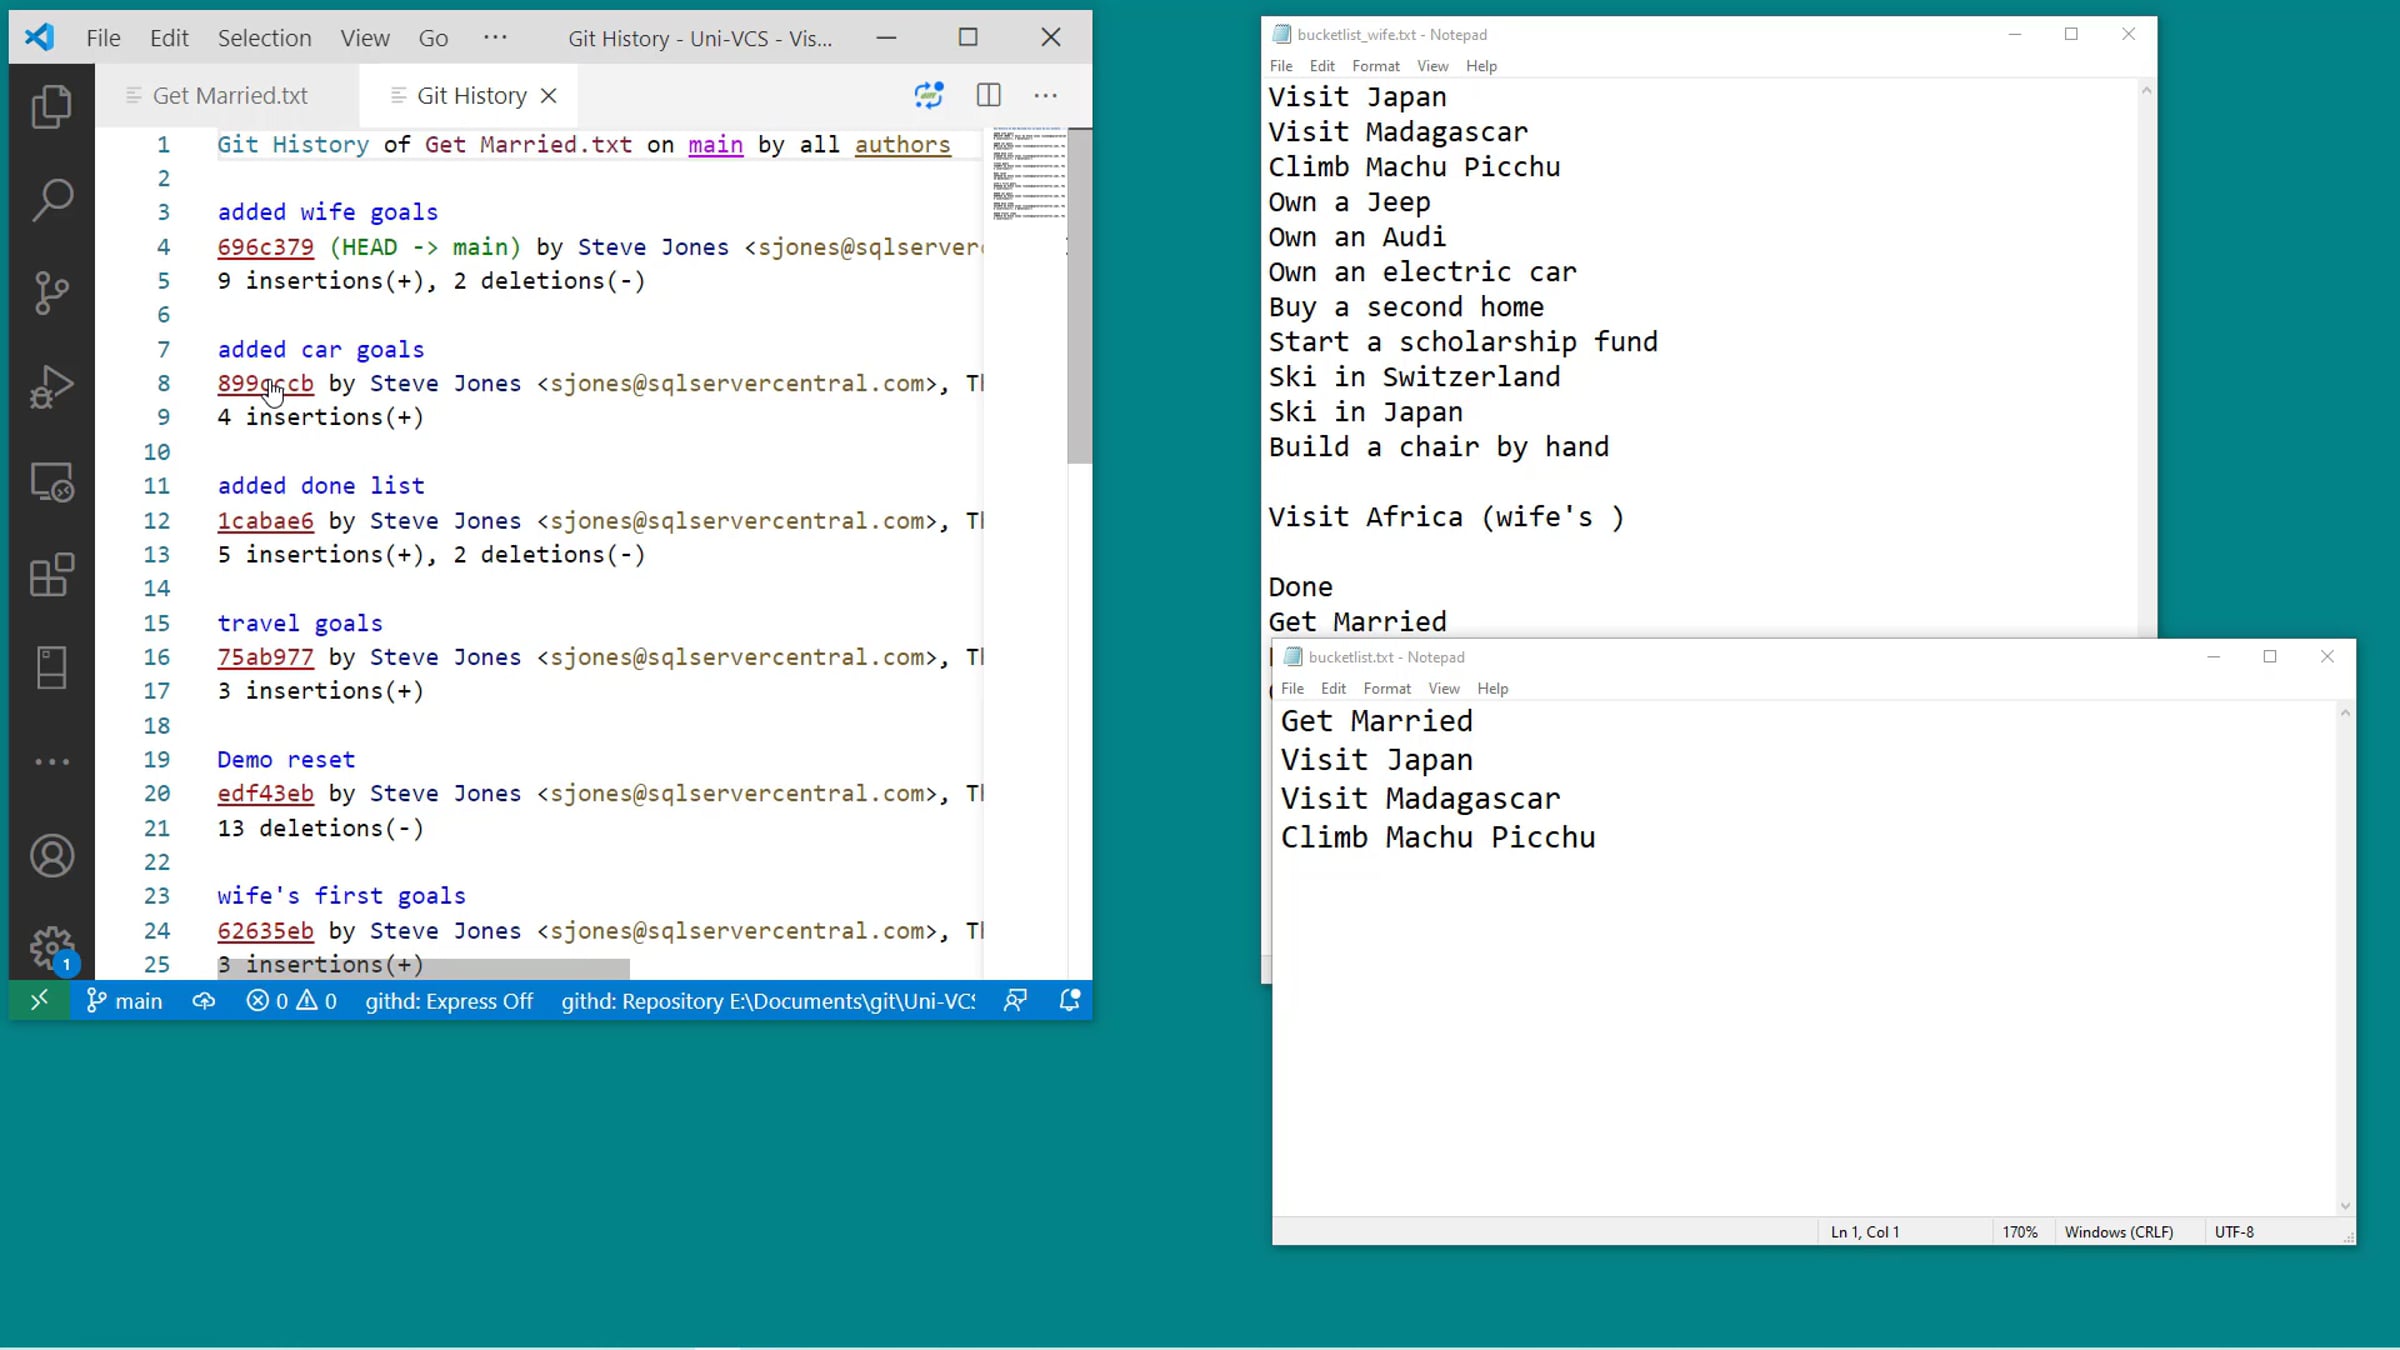The width and height of the screenshot is (2400, 1350).
Task: Toggle githd Express Off in status bar
Action: pos(449,1001)
